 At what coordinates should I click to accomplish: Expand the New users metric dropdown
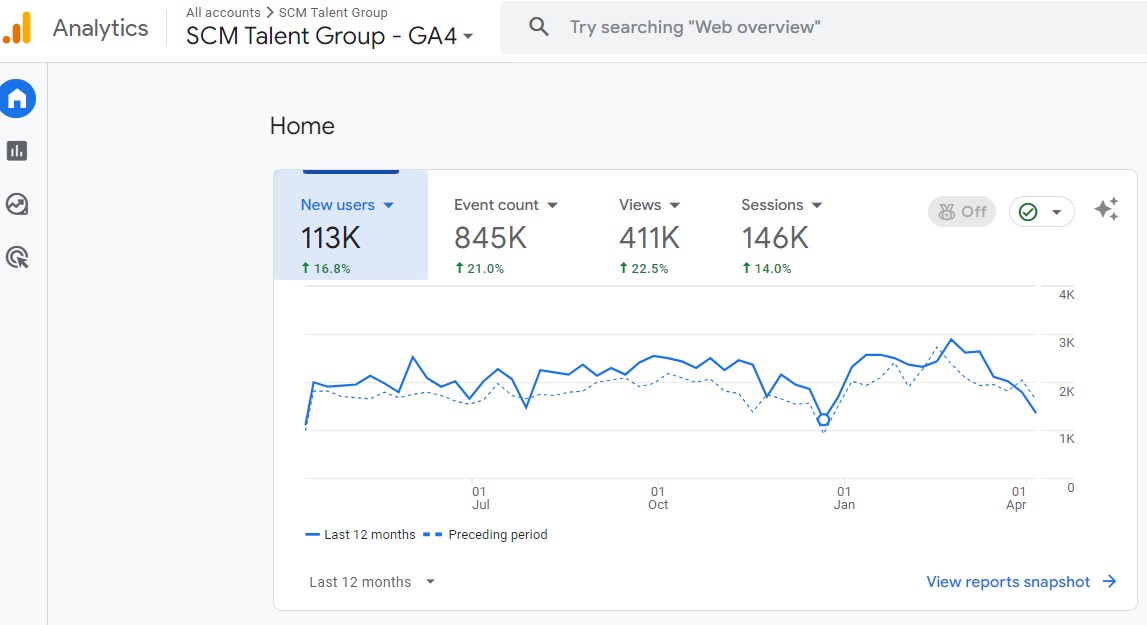click(x=388, y=206)
